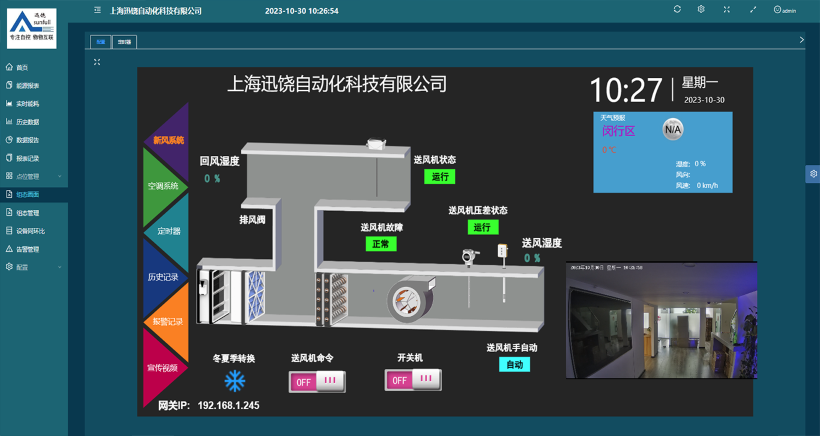The height and width of the screenshot is (436, 820).
Task: Click the pressure sensor gauge icon on duct
Action: pyautogui.click(x=470, y=256)
